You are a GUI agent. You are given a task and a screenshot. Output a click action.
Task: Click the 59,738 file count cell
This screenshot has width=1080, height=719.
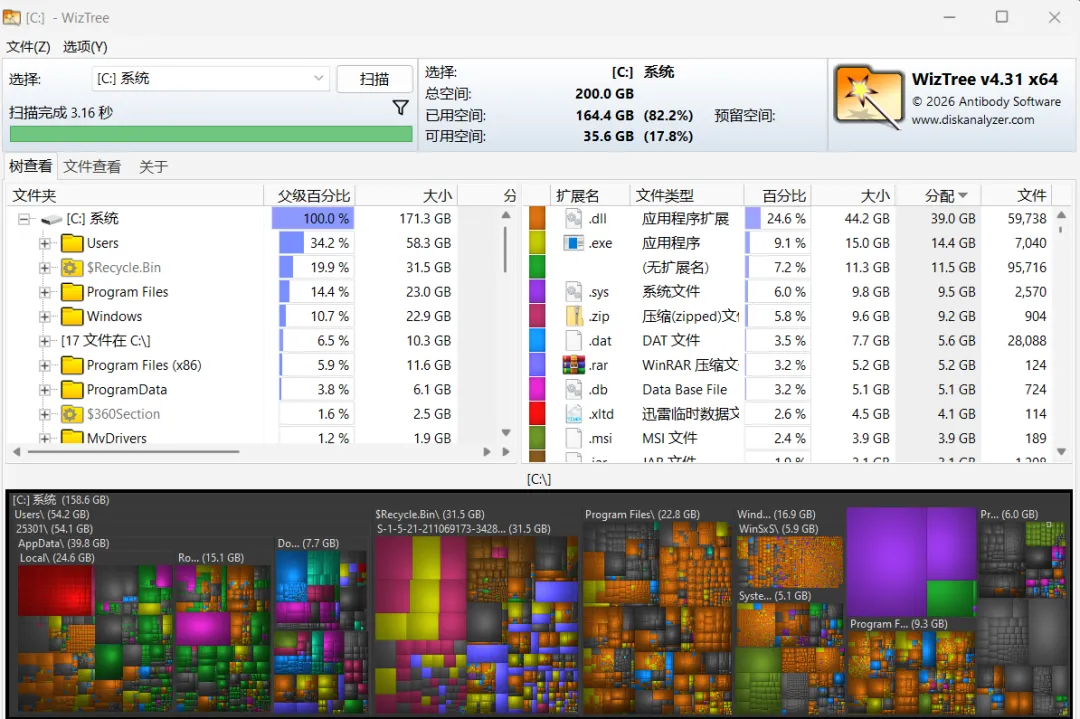[1026, 218]
